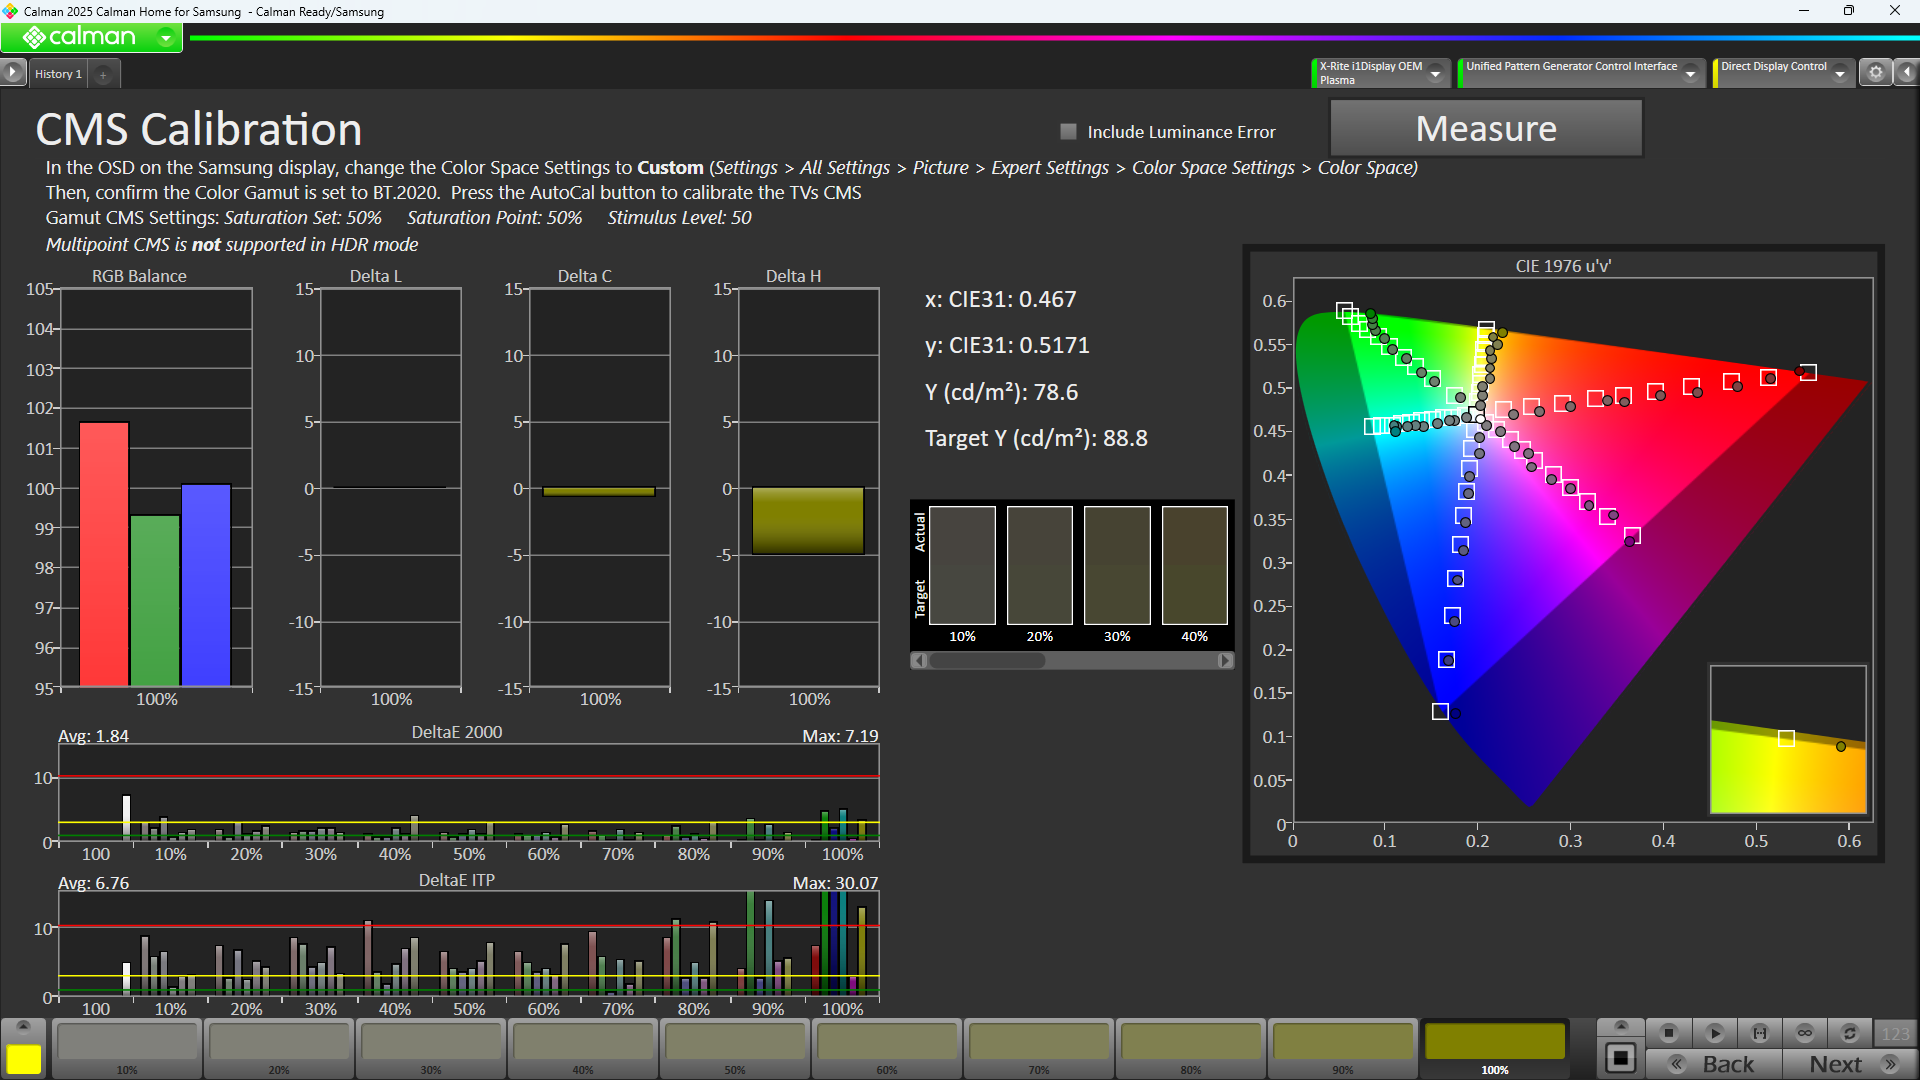Select the 50% saturation patch
The image size is (1920, 1080).
point(735,1046)
